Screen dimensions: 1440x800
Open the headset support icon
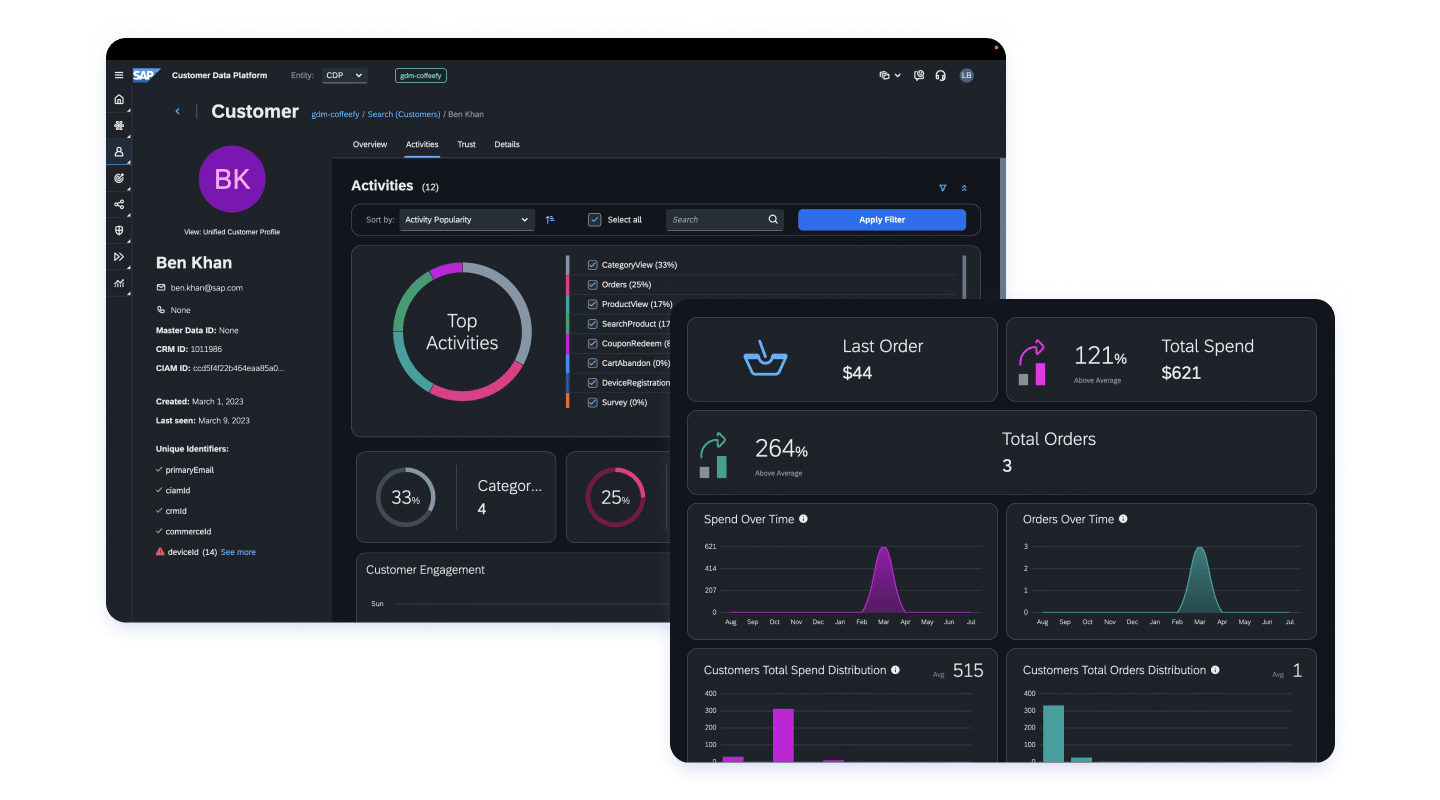click(x=941, y=75)
